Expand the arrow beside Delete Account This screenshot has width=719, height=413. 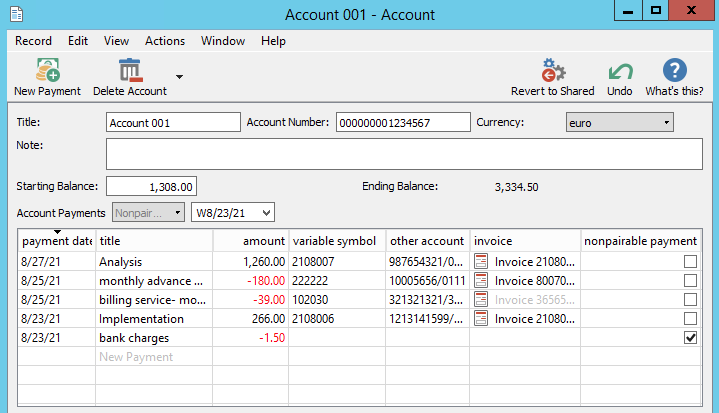[179, 76]
